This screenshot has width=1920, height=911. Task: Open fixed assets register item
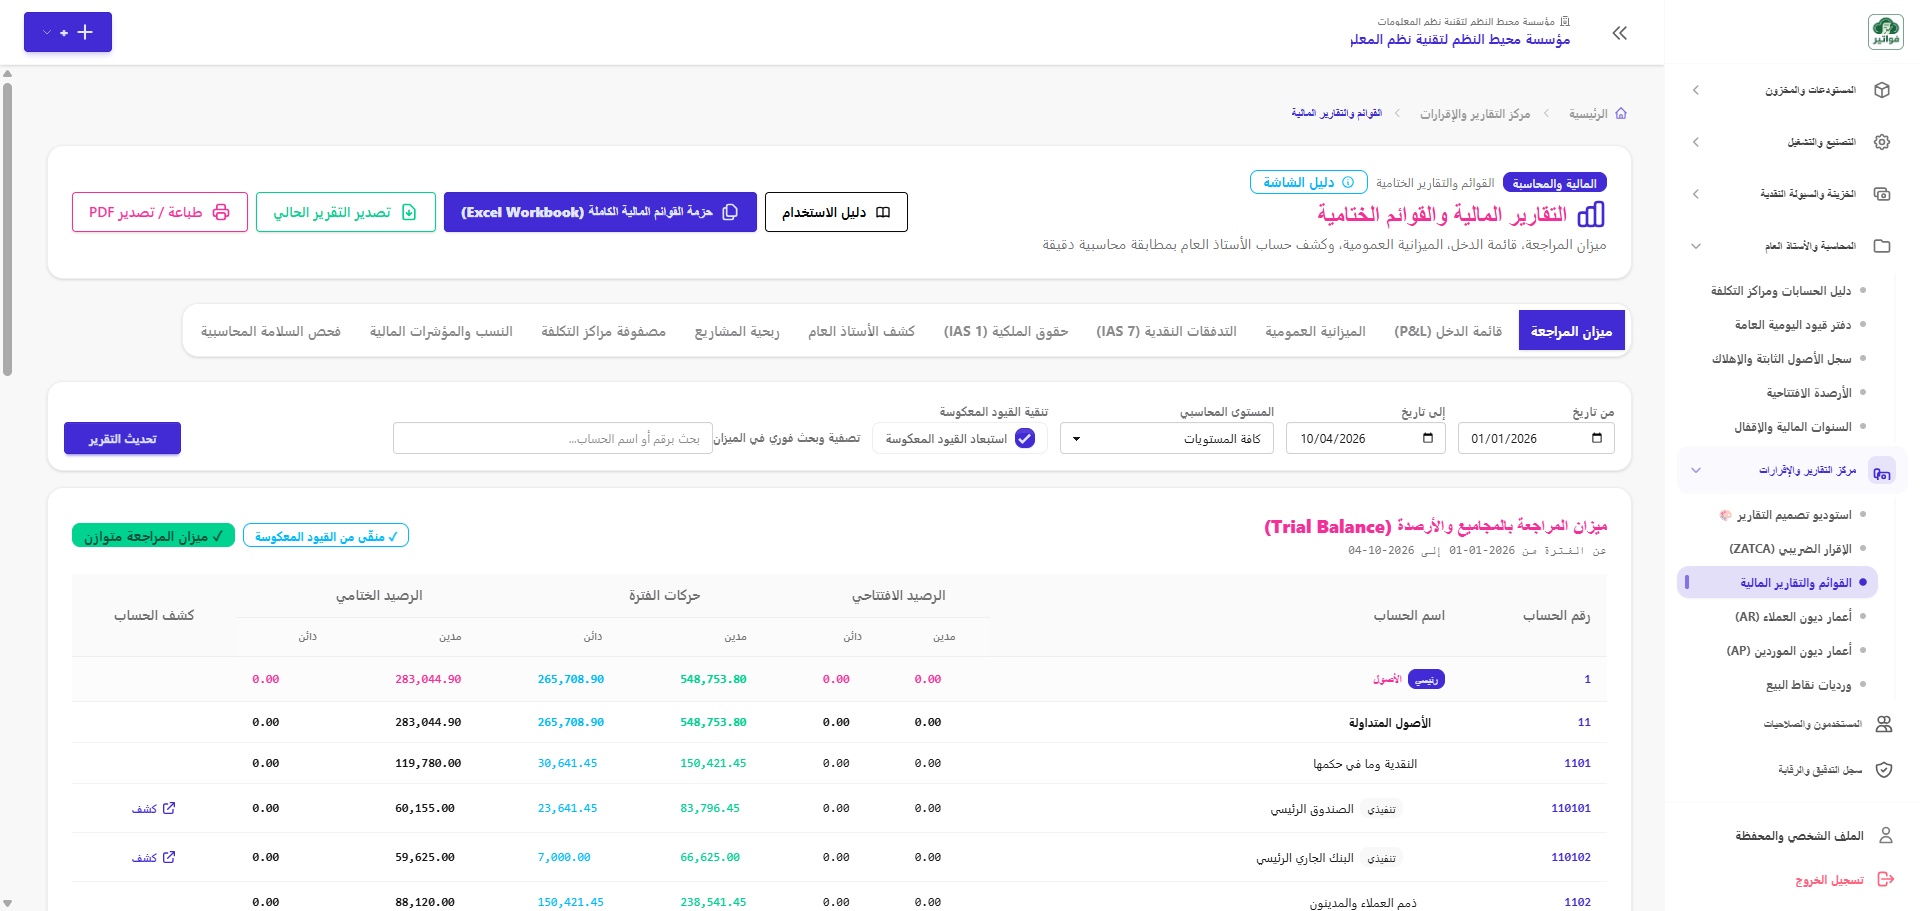[1781, 359]
